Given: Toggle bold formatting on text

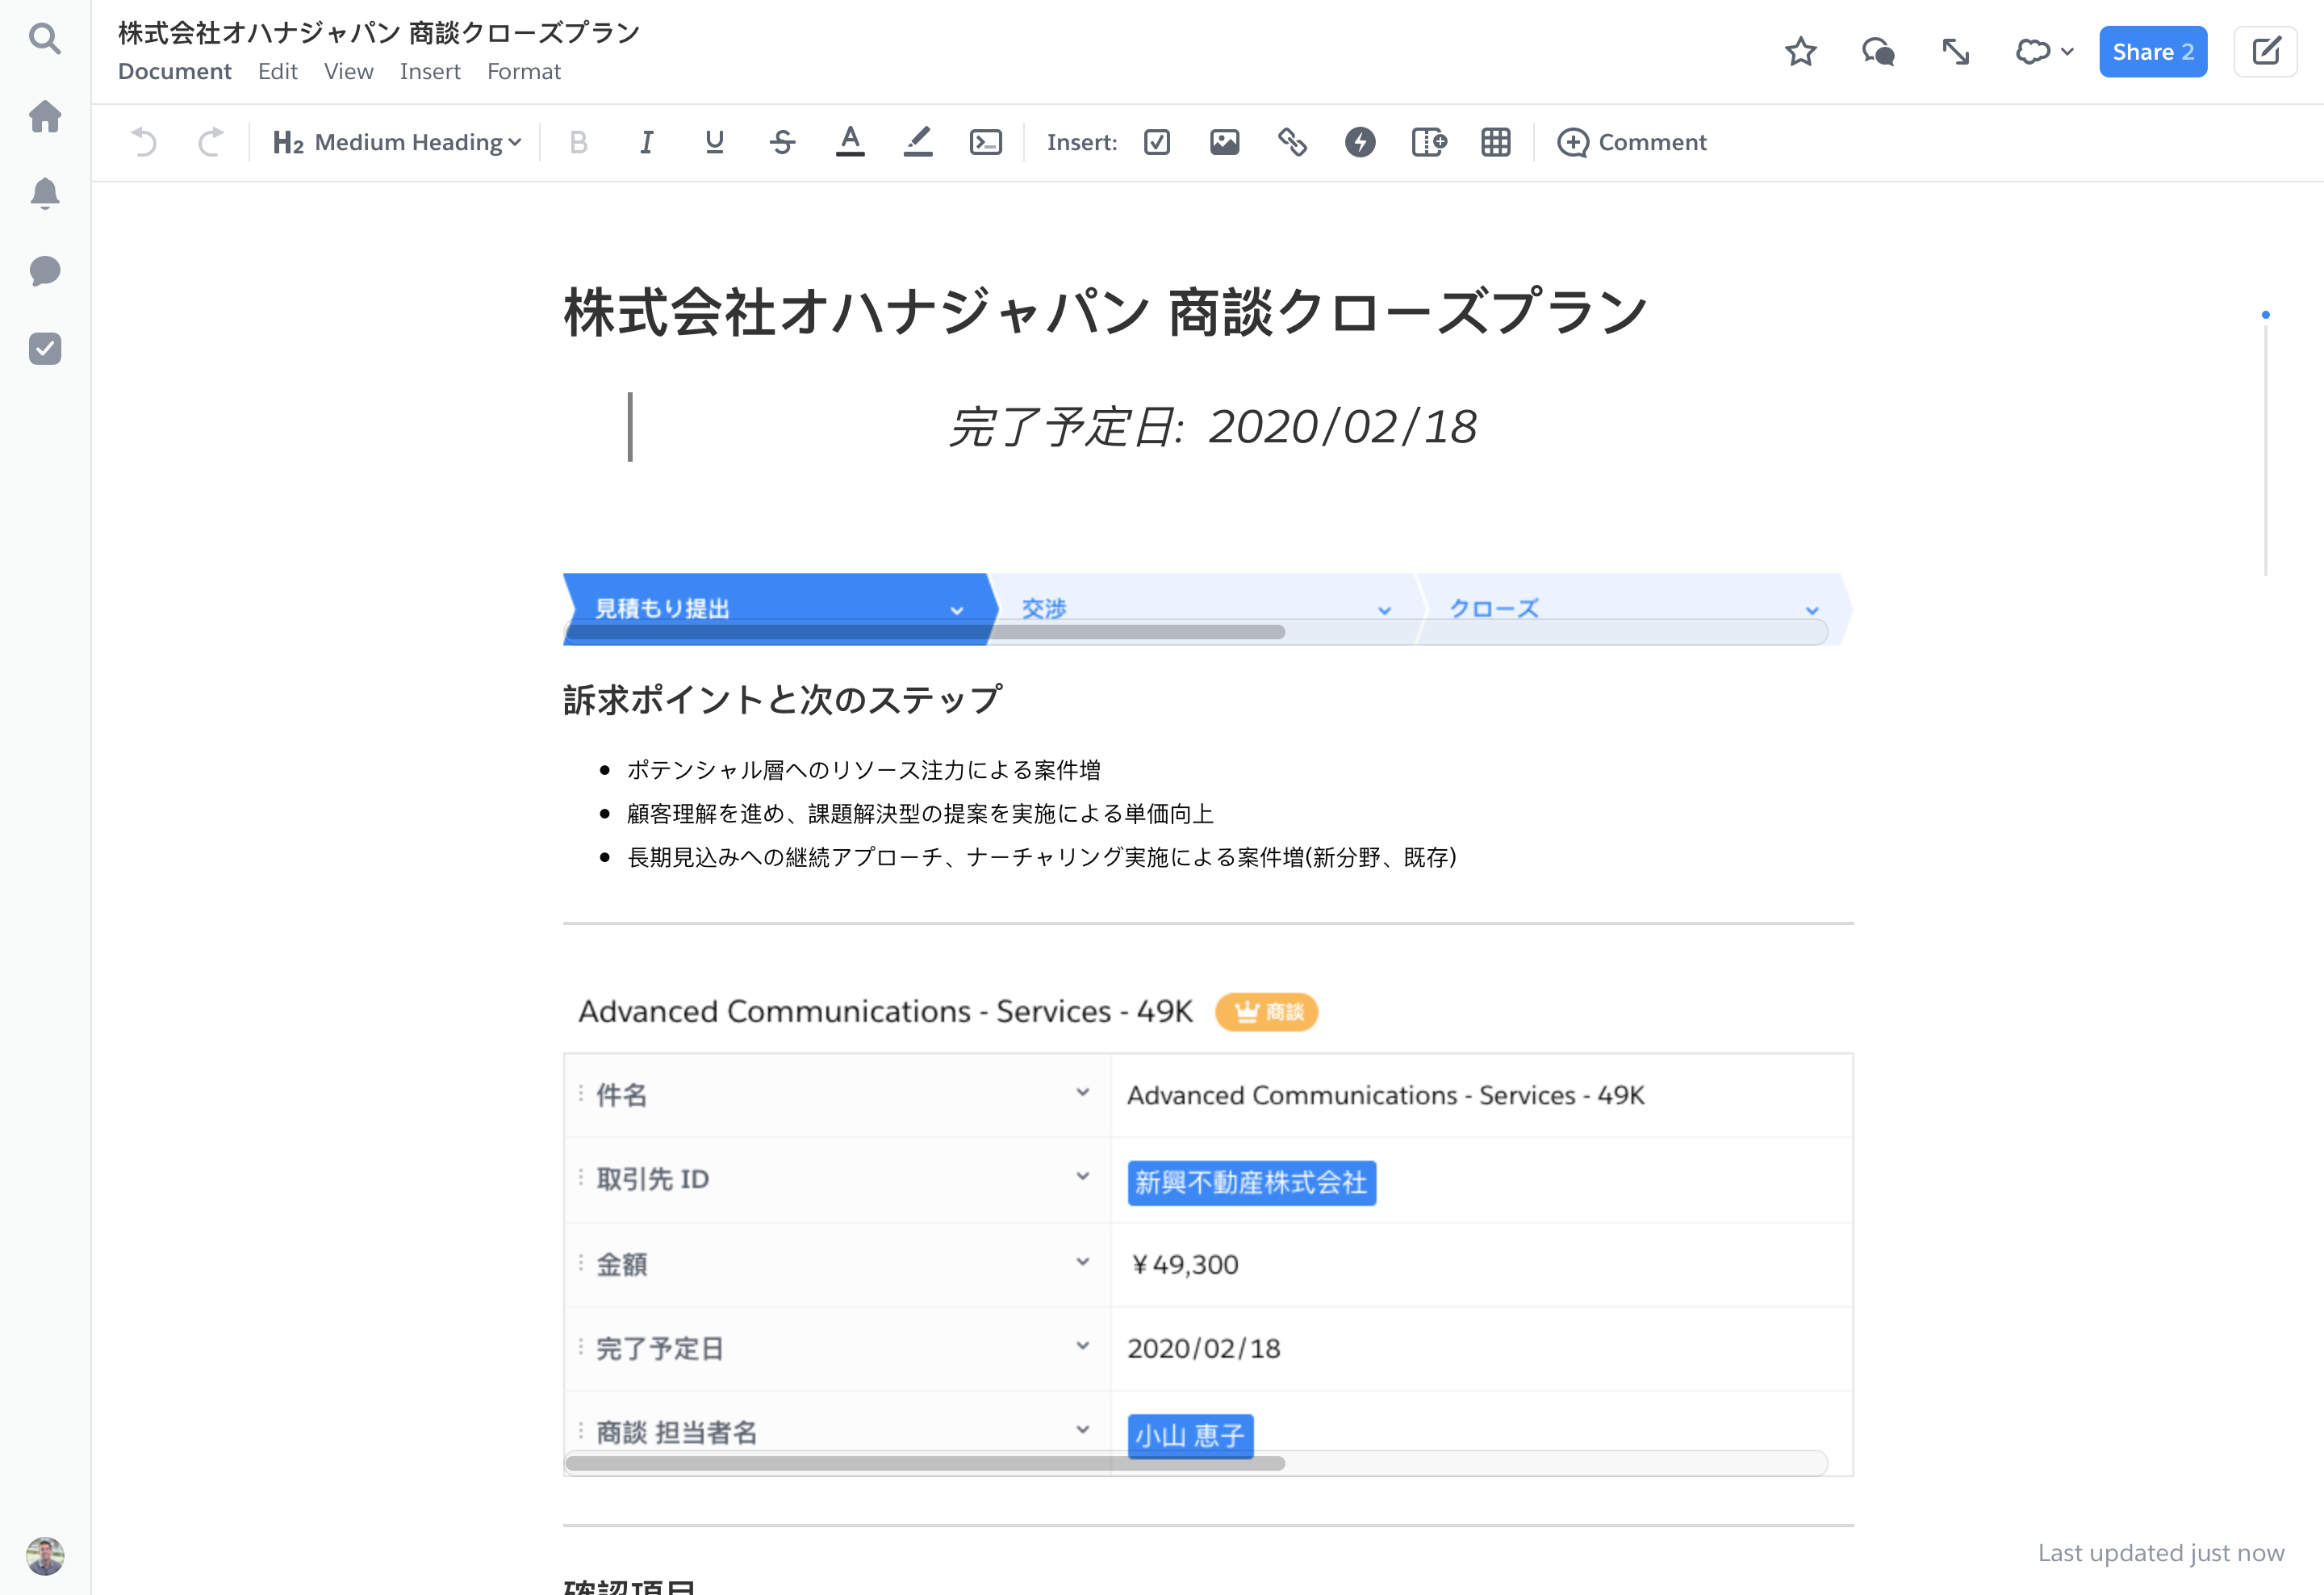Looking at the screenshot, I should 579,141.
